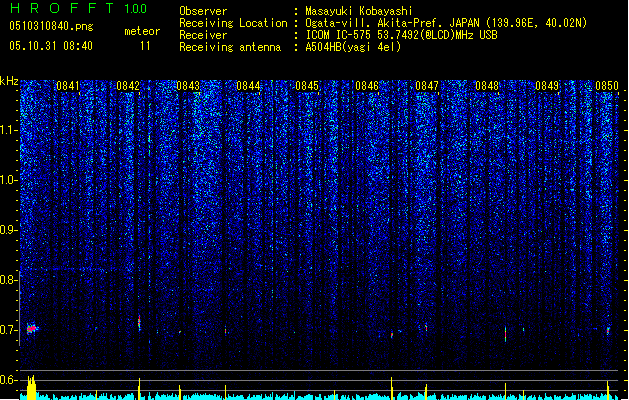Click the 0.9 kHz axis label

(x=8, y=230)
